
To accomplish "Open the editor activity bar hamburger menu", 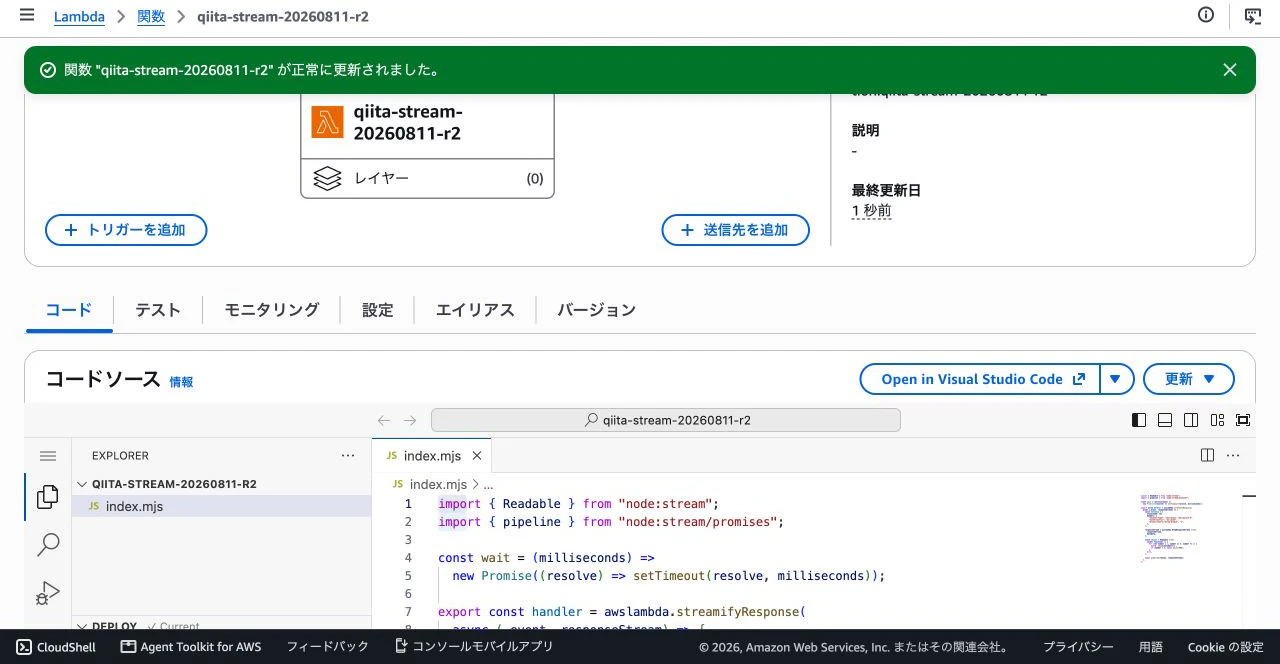I will click(x=48, y=456).
